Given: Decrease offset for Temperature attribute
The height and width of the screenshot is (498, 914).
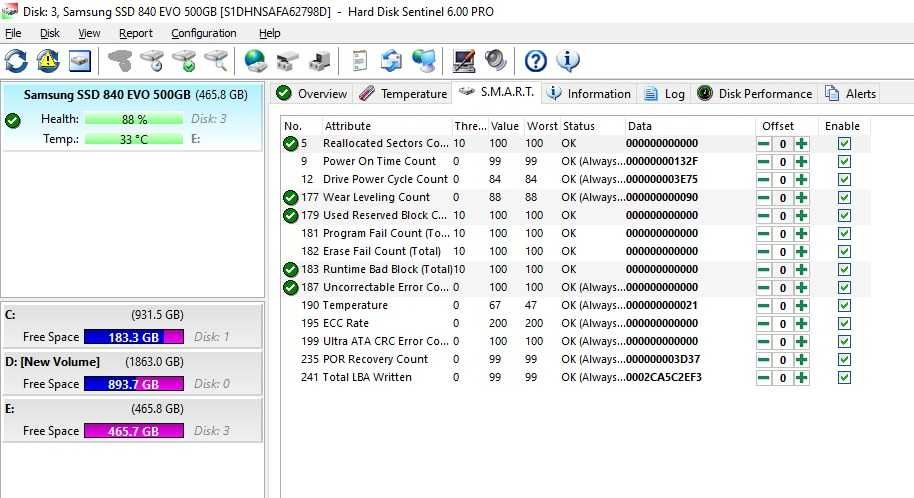Looking at the screenshot, I should pyautogui.click(x=763, y=306).
